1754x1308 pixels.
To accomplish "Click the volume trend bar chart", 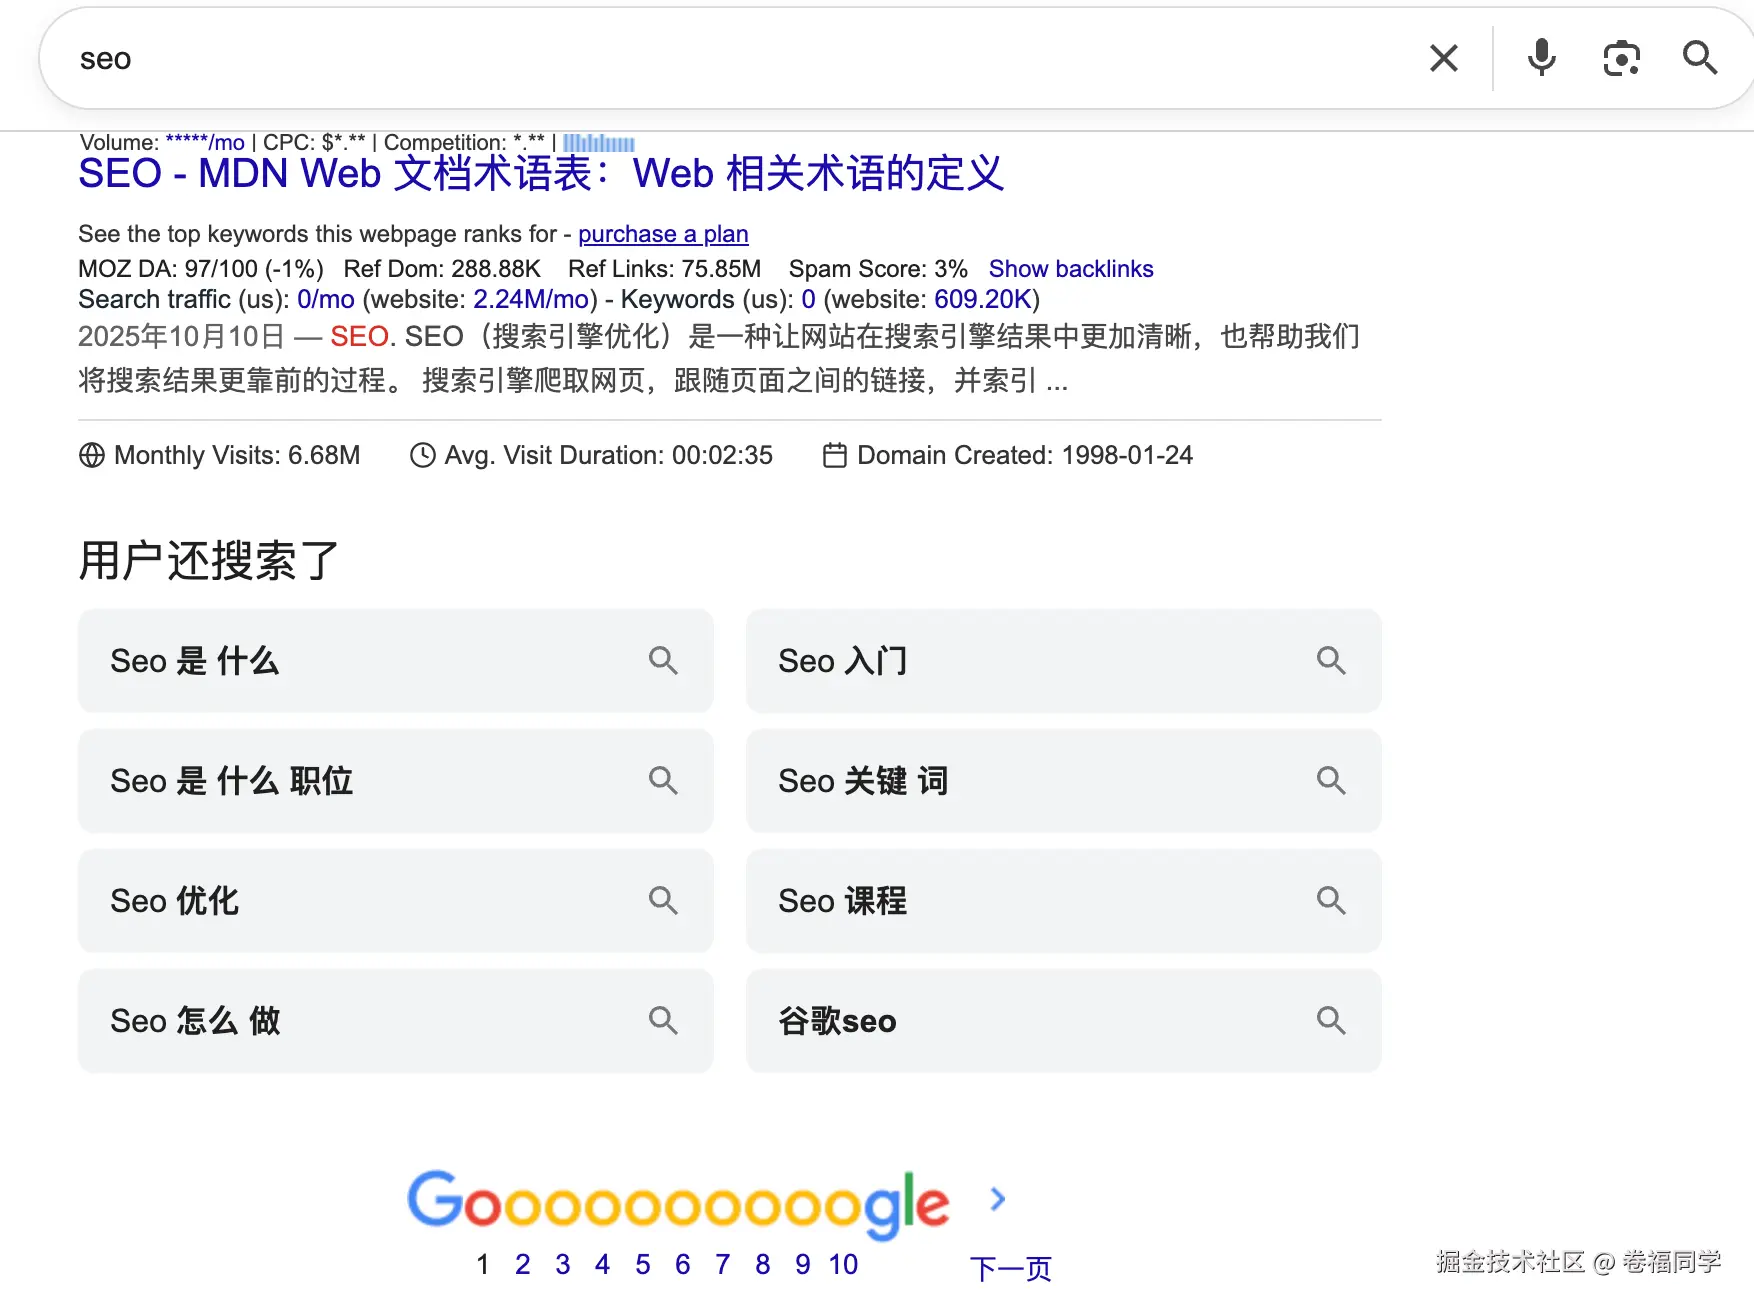I will point(598,143).
